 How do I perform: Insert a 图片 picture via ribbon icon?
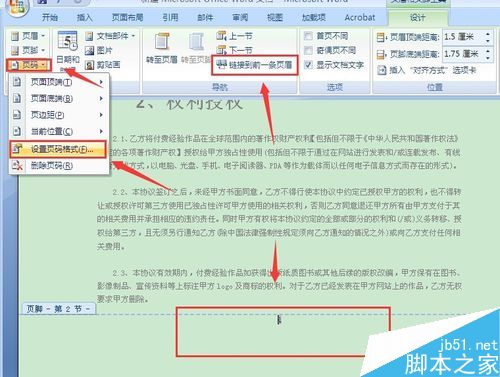[x=90, y=50]
